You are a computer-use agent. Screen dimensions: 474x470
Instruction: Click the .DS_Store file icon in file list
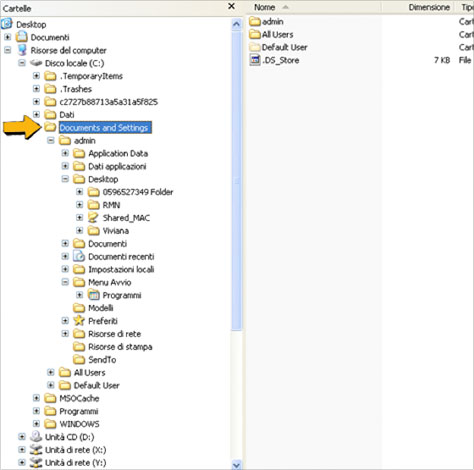[x=255, y=60]
